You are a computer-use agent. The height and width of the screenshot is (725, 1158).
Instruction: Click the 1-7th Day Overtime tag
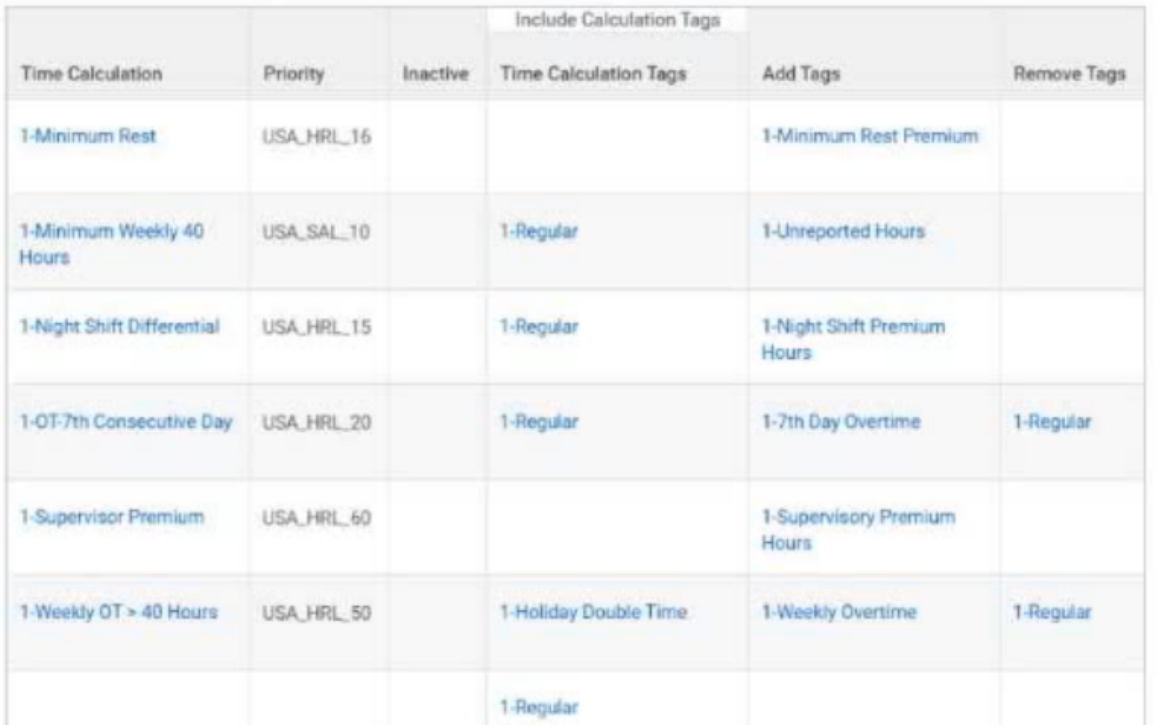click(x=841, y=422)
